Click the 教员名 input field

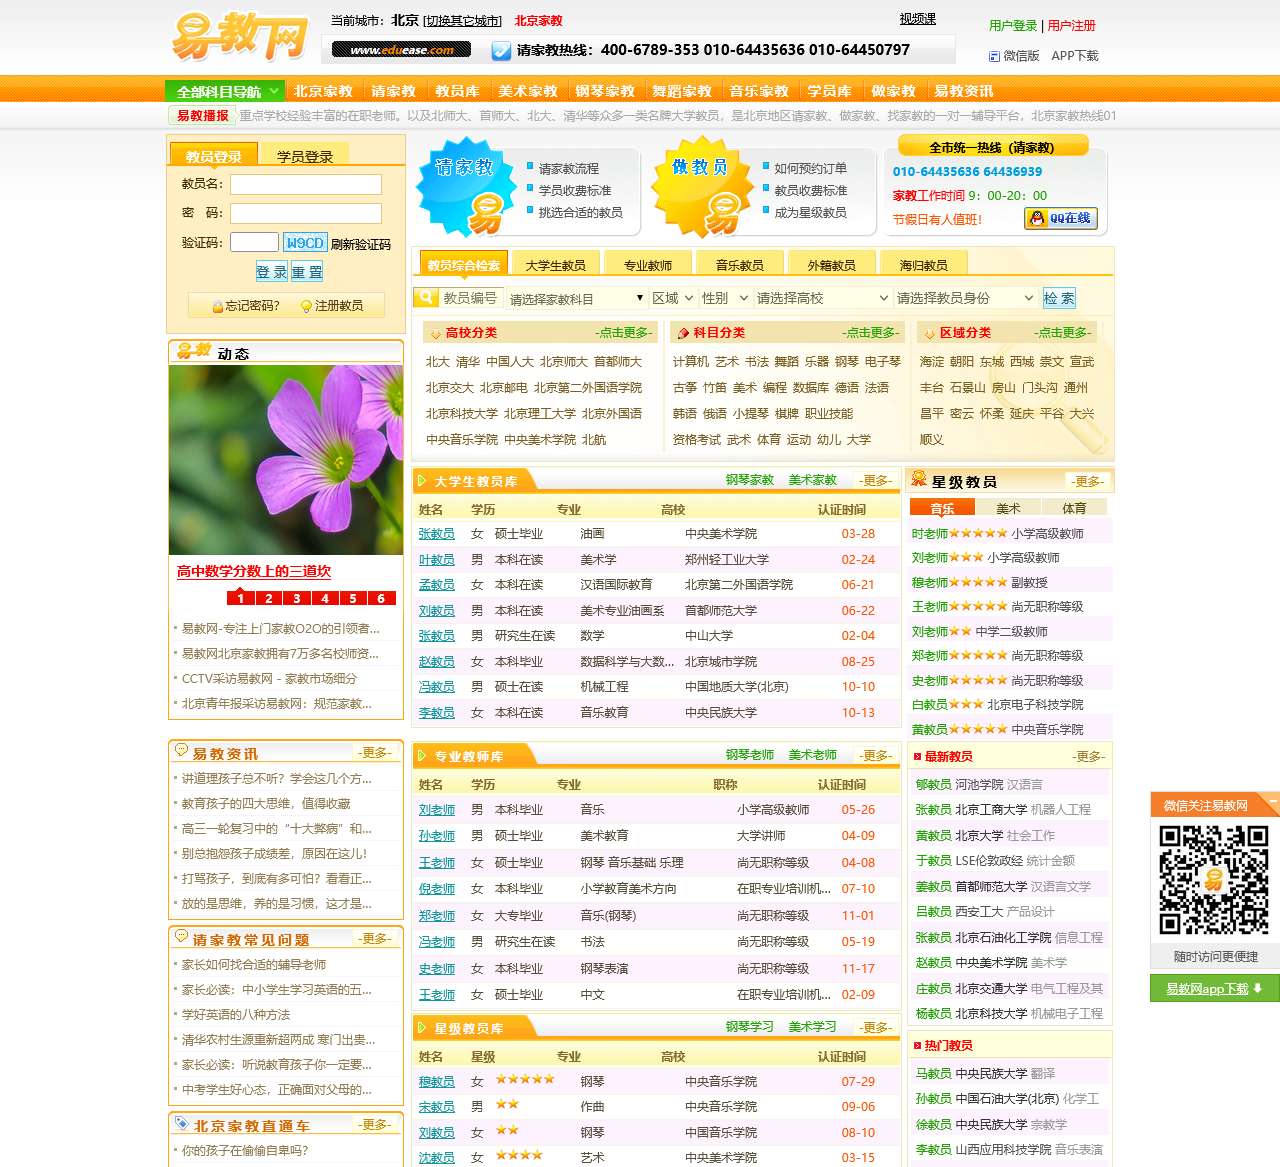[306, 185]
